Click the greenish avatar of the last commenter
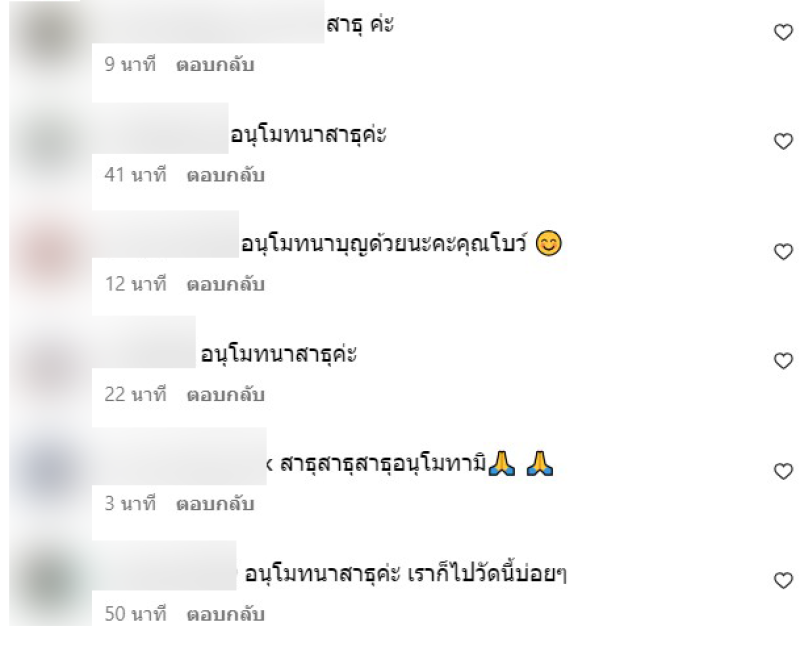The height and width of the screenshot is (647, 800). (x=50, y=582)
